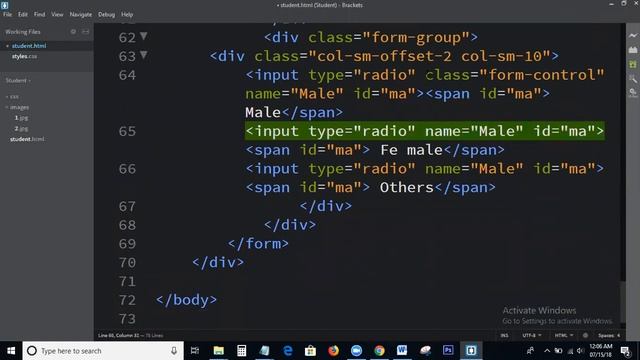Open the Edit menu
Viewport: 640px width, 360px height.
(22, 14)
